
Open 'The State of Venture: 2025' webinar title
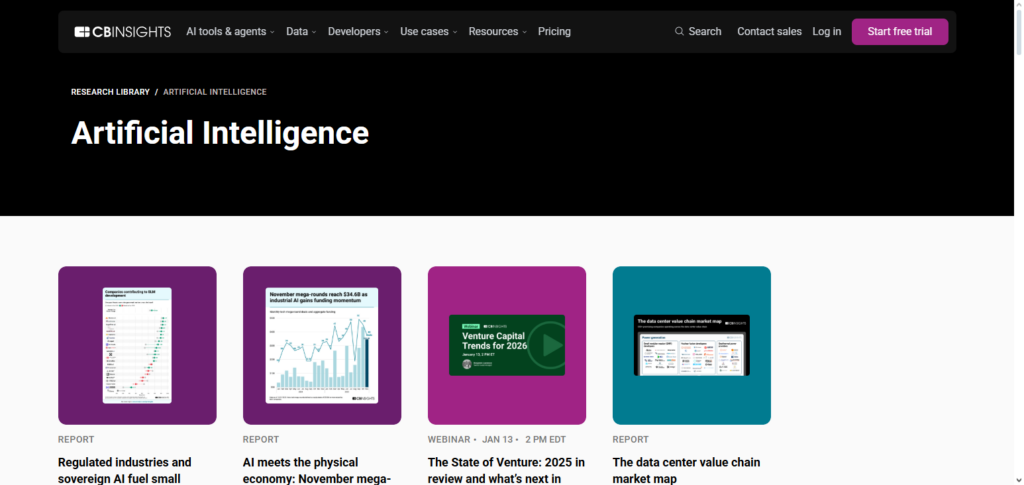(x=506, y=470)
